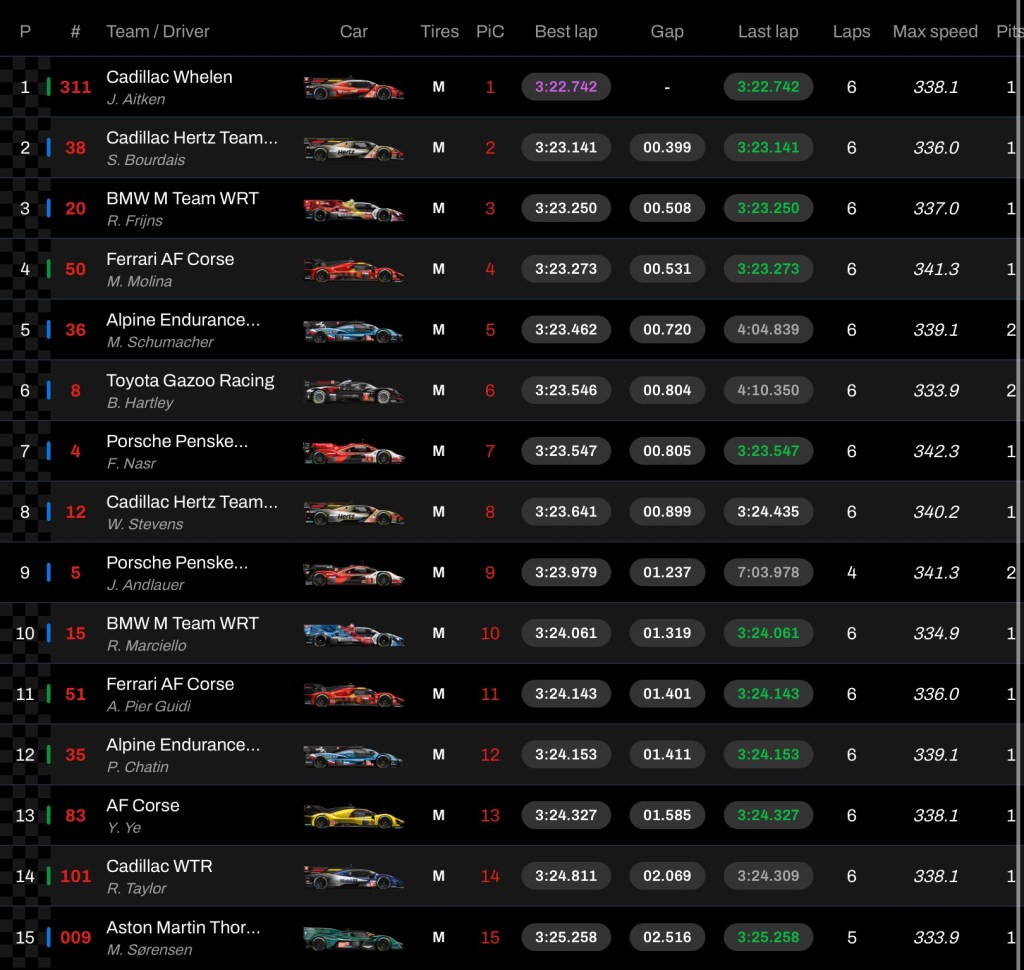Viewport: 1024px width, 970px height.
Task: Select driver name M. Schumacher
Action: click(x=160, y=342)
